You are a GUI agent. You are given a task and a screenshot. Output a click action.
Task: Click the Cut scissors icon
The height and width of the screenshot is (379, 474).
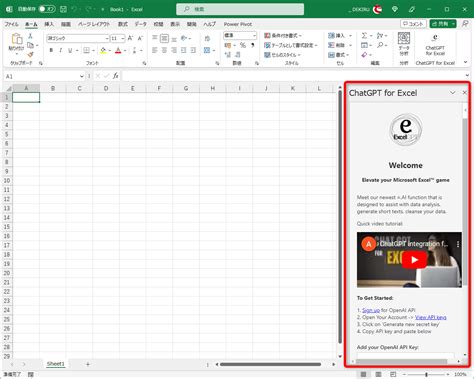[x=30, y=36]
